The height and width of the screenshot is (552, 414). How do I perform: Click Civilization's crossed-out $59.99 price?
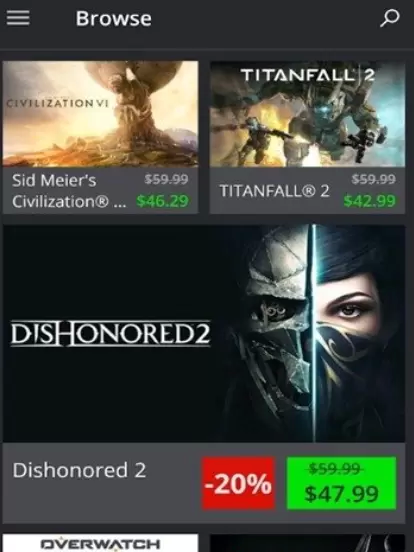pos(167,180)
